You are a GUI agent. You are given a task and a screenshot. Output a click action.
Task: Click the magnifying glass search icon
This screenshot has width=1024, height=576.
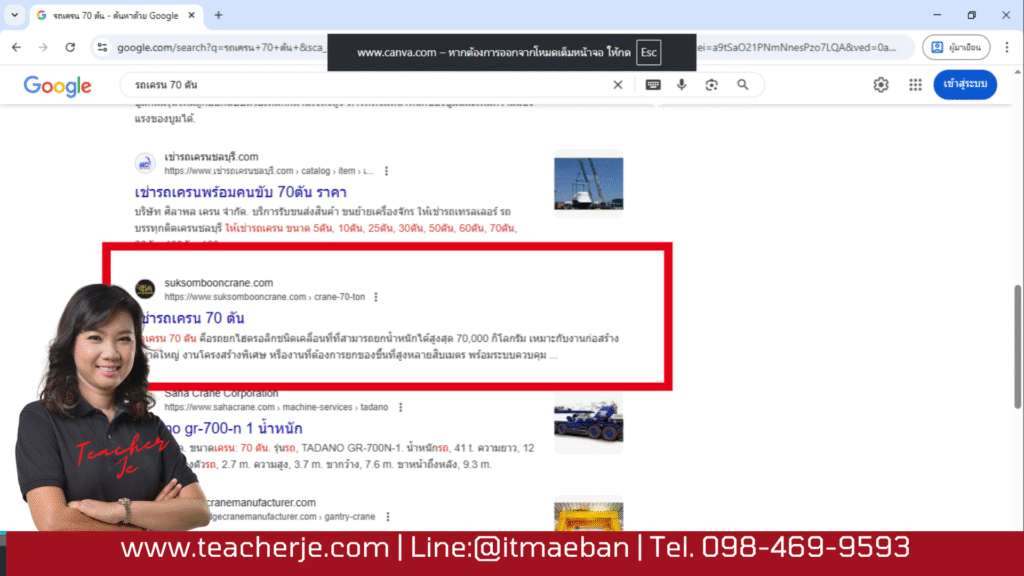(x=743, y=85)
